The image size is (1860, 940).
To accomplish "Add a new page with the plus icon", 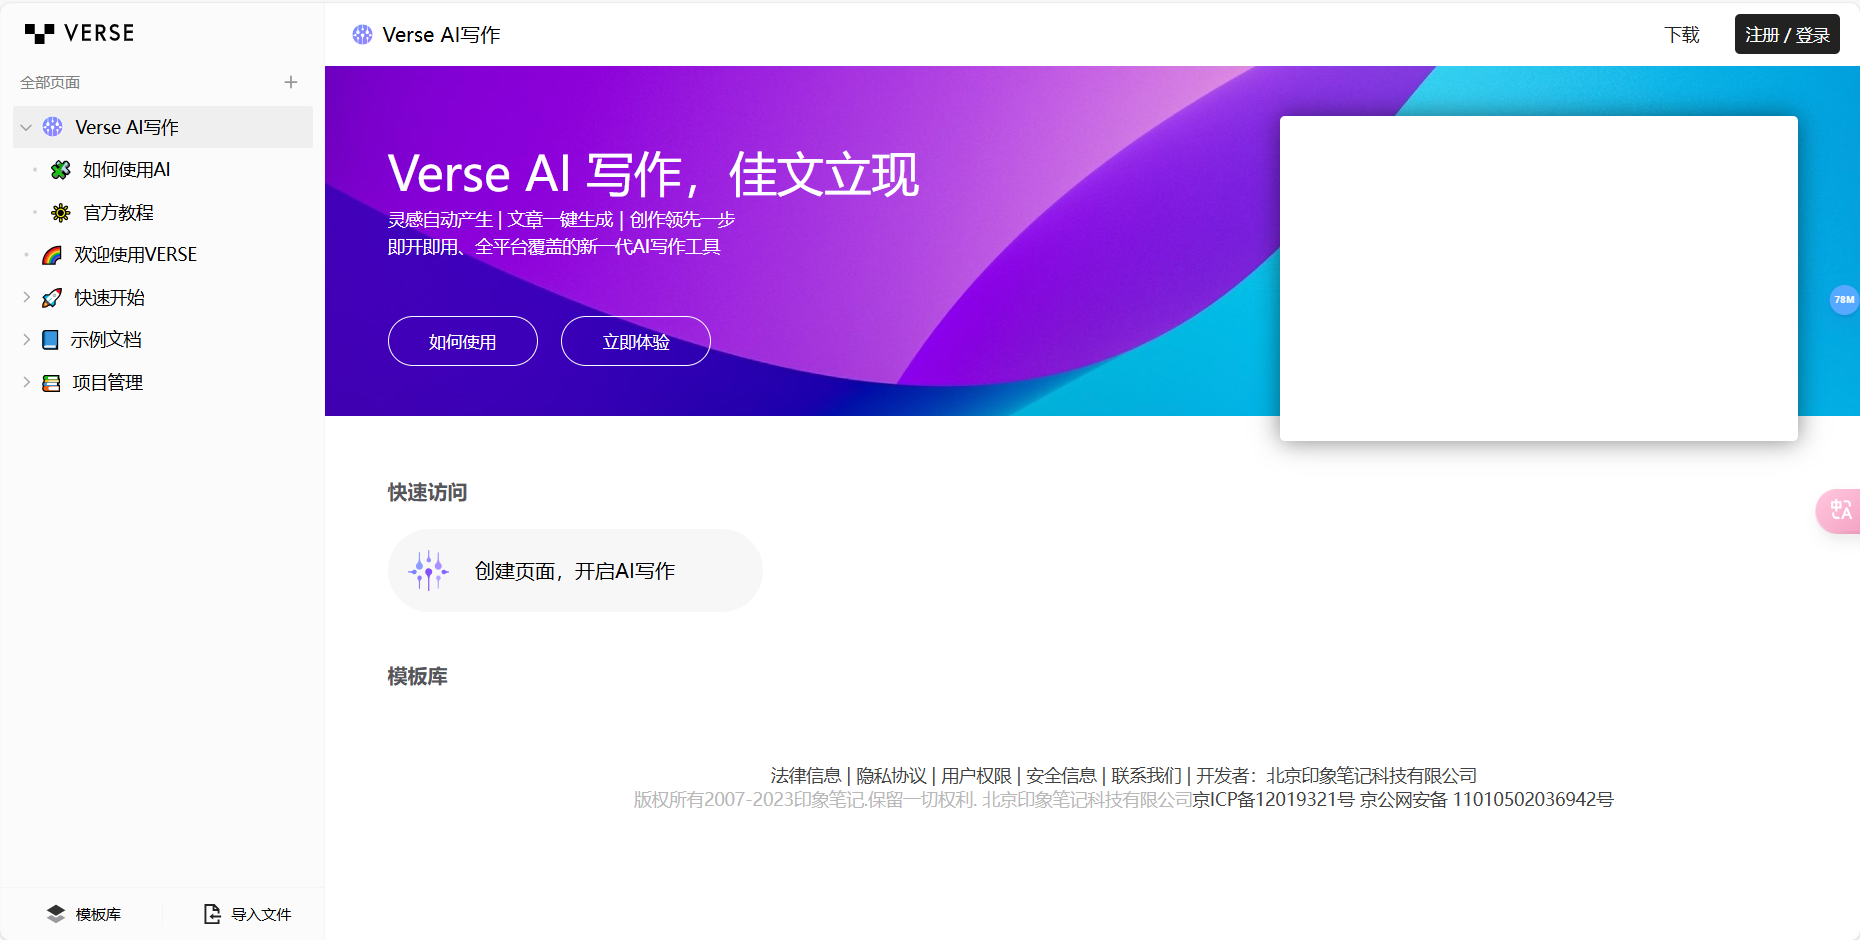I will pyautogui.click(x=291, y=82).
